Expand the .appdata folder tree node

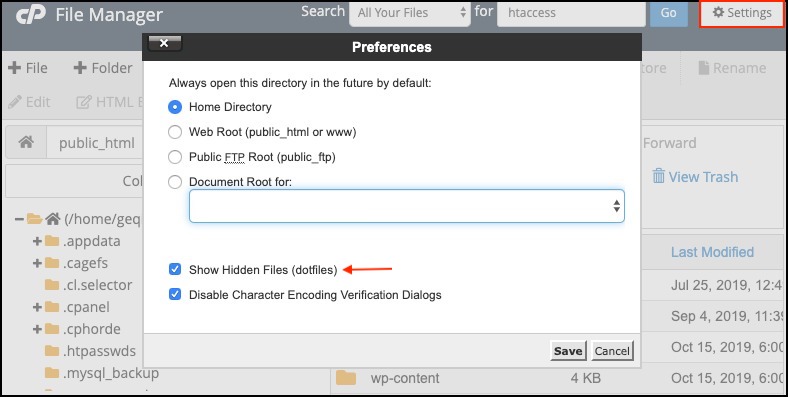(37, 241)
